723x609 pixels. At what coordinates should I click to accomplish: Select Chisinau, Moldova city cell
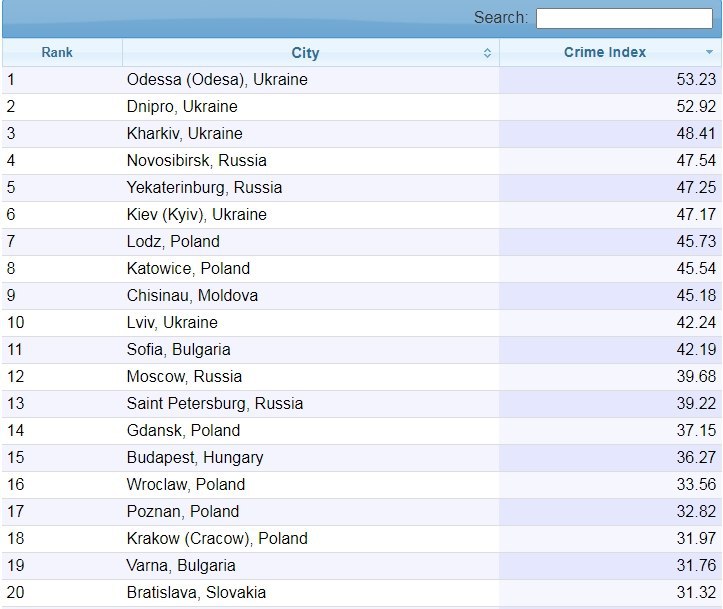coord(311,296)
